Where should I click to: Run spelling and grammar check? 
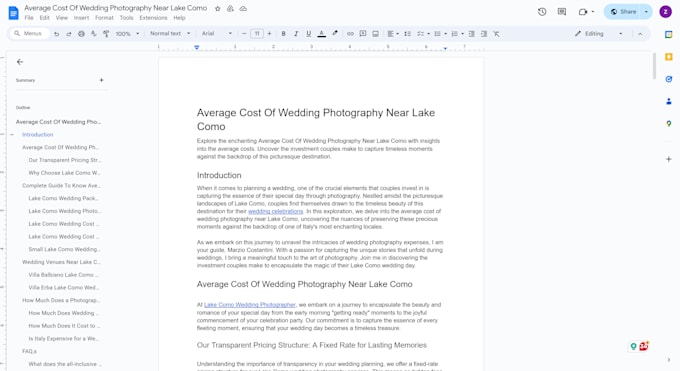(x=94, y=34)
